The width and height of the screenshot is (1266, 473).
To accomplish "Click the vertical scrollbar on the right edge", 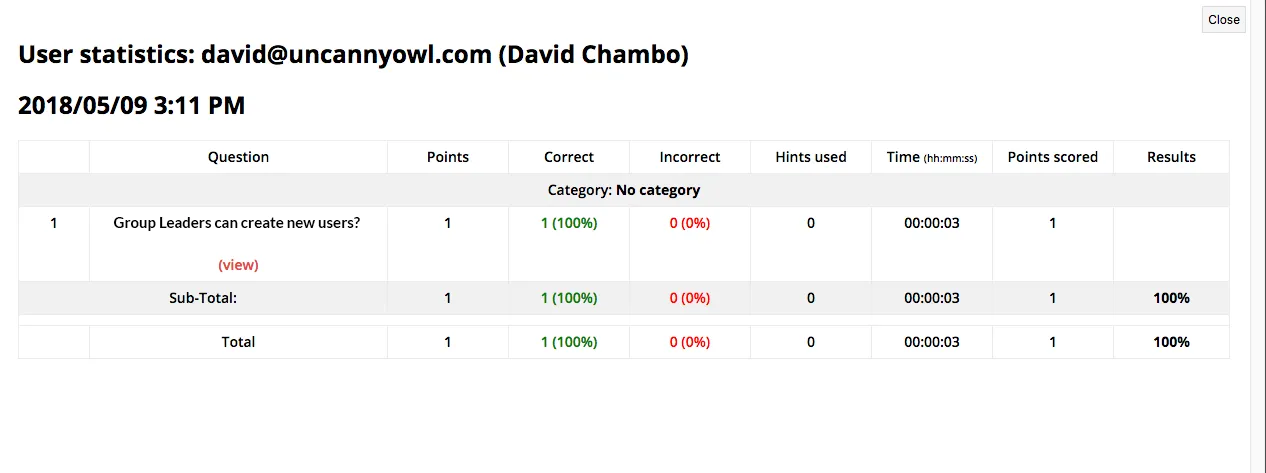I will pyautogui.click(x=1258, y=236).
